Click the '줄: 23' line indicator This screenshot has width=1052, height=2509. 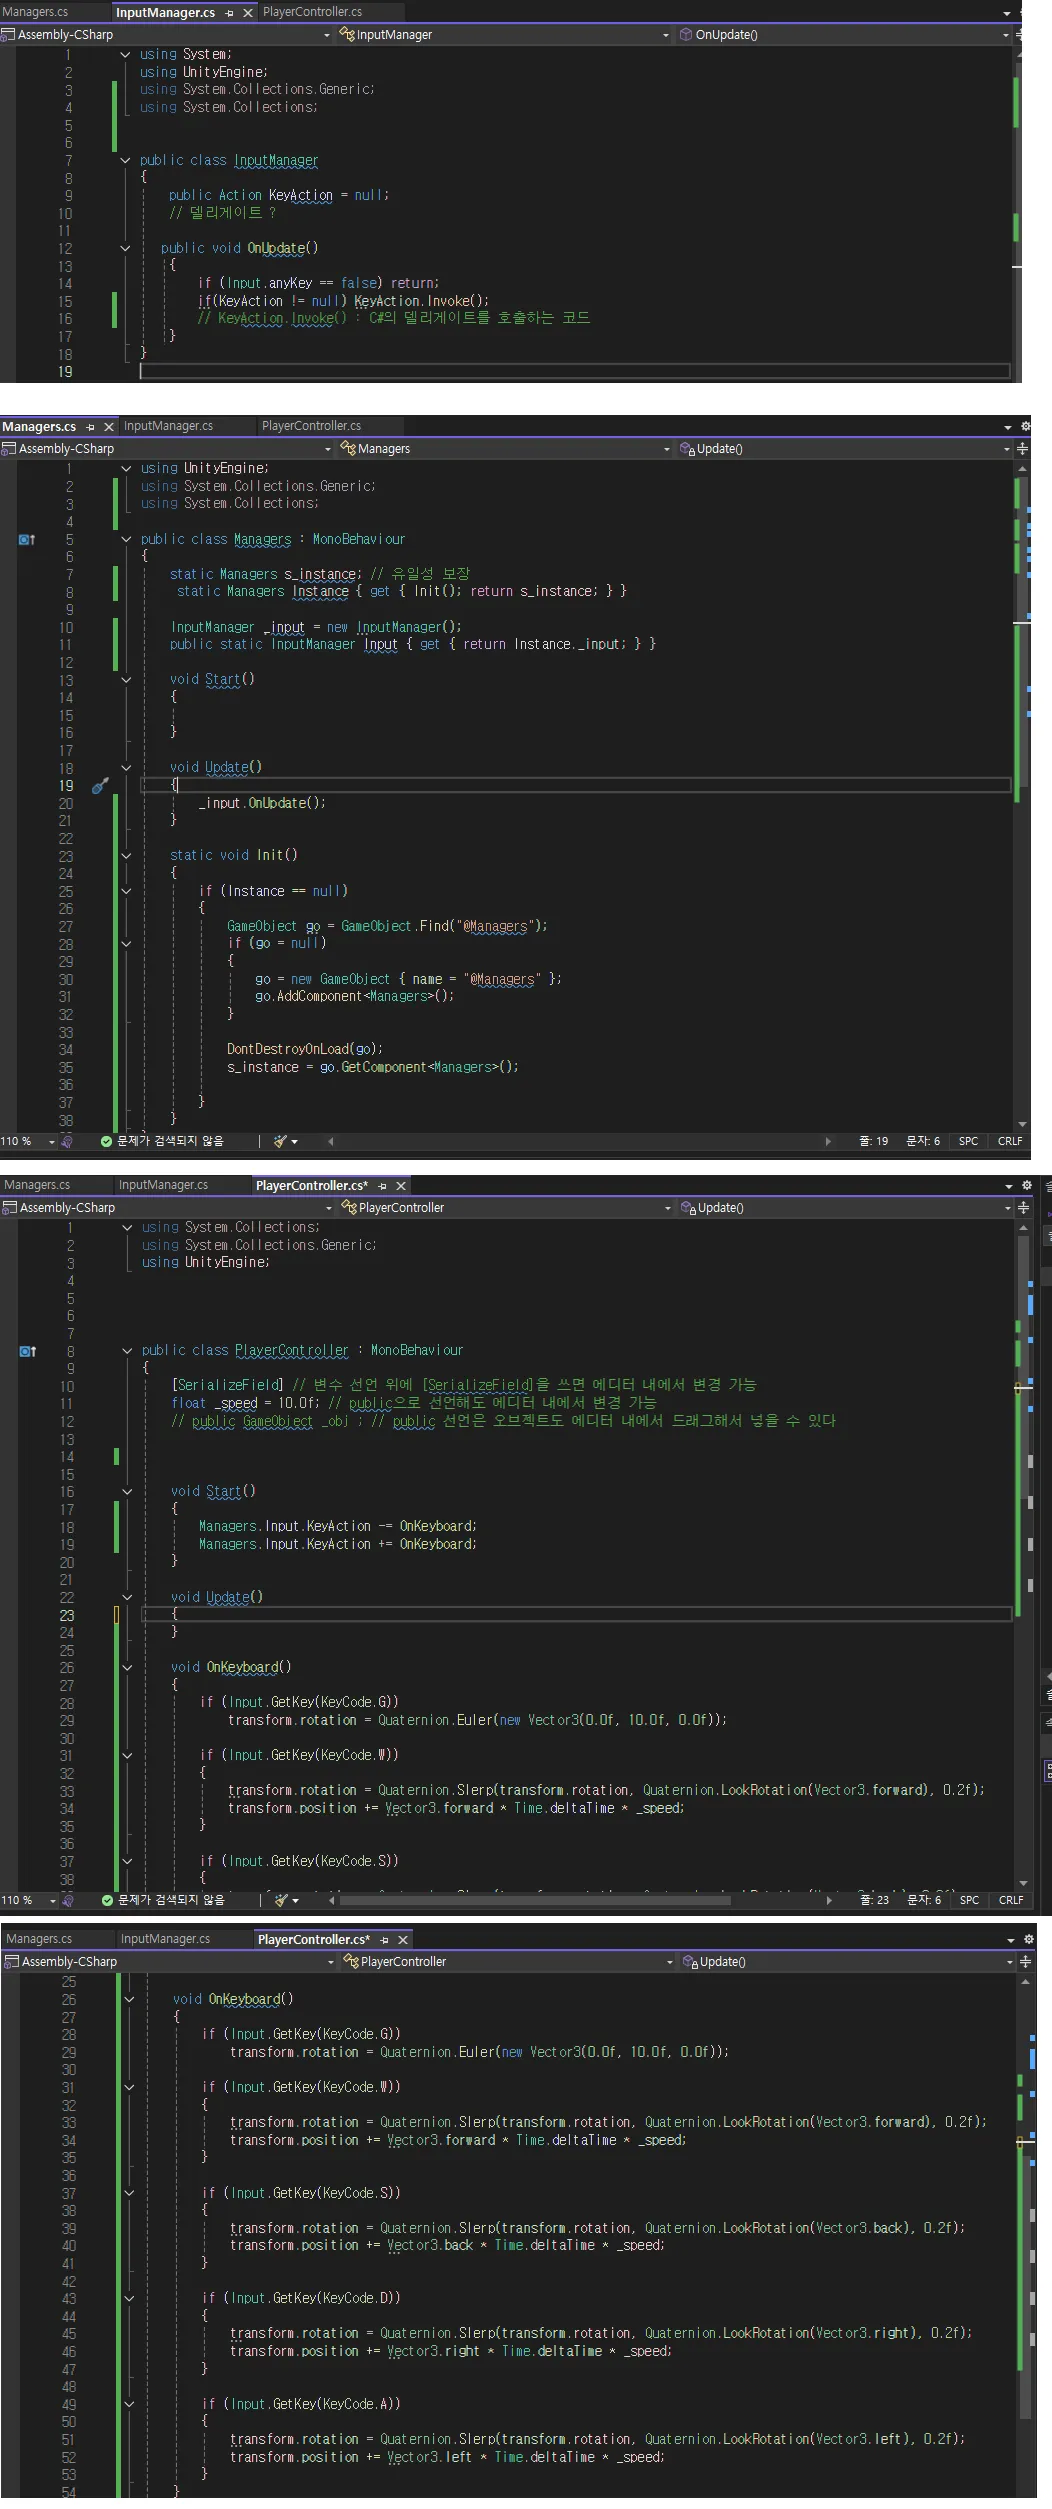pos(874,1900)
